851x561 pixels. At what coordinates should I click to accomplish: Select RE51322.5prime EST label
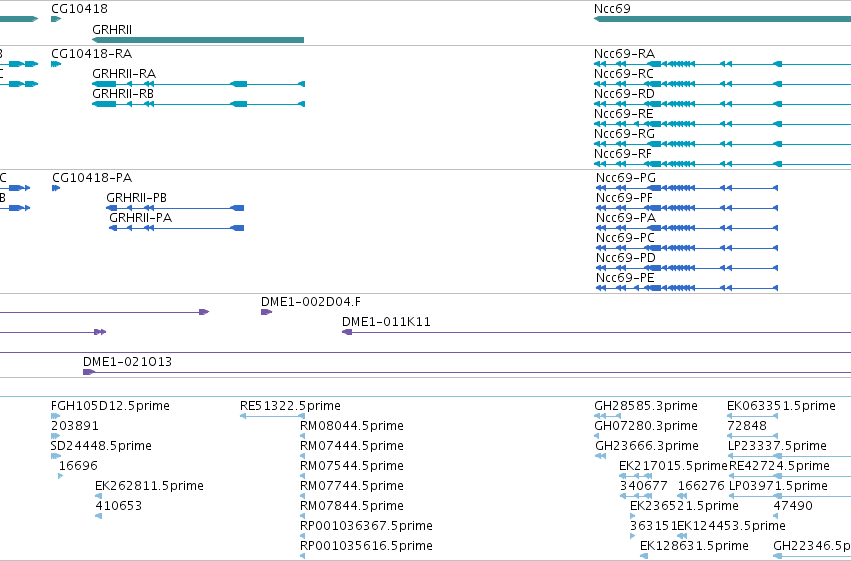click(290, 406)
